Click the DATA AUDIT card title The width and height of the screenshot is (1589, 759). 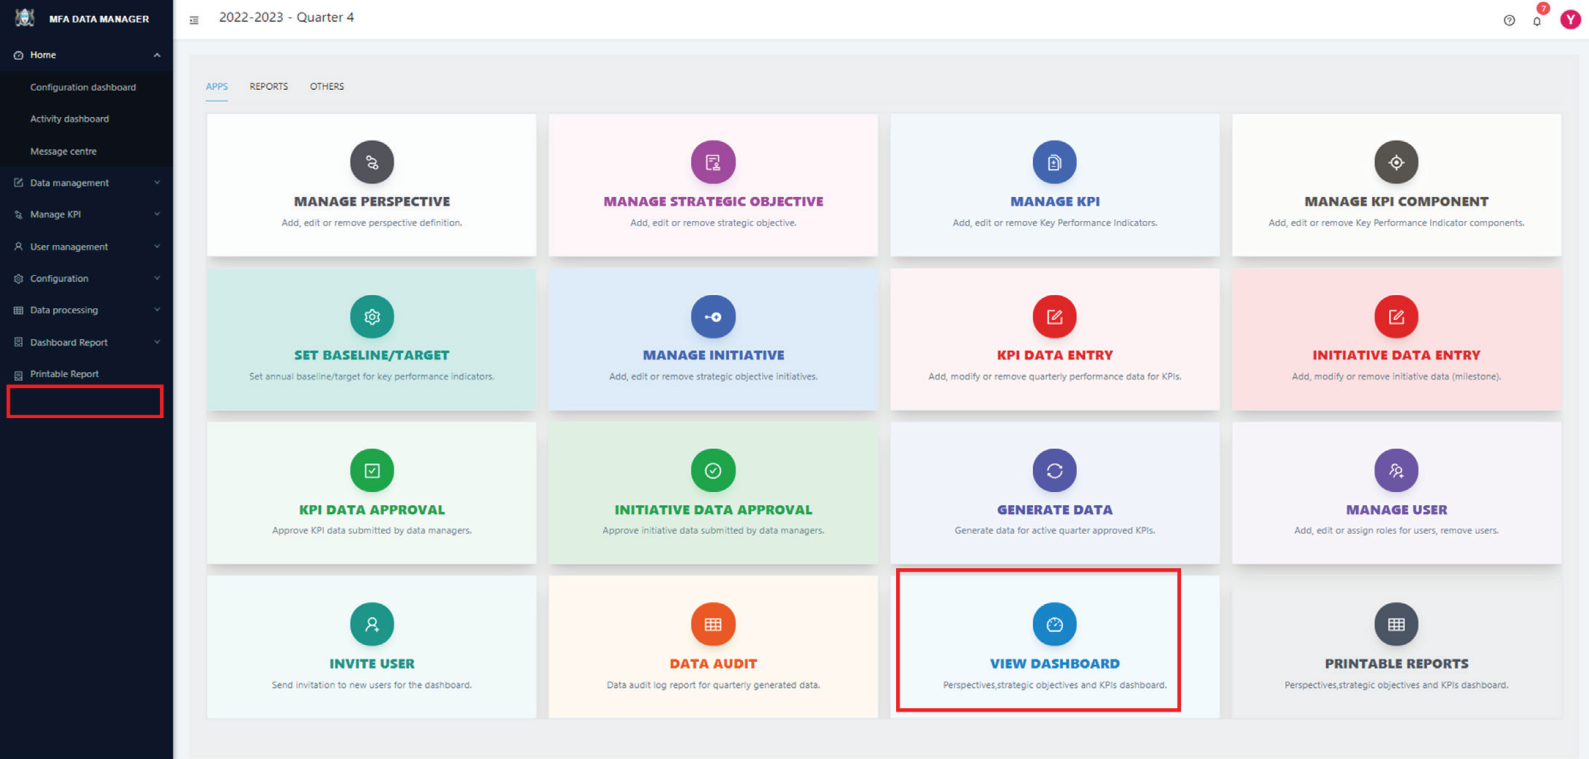(x=713, y=664)
